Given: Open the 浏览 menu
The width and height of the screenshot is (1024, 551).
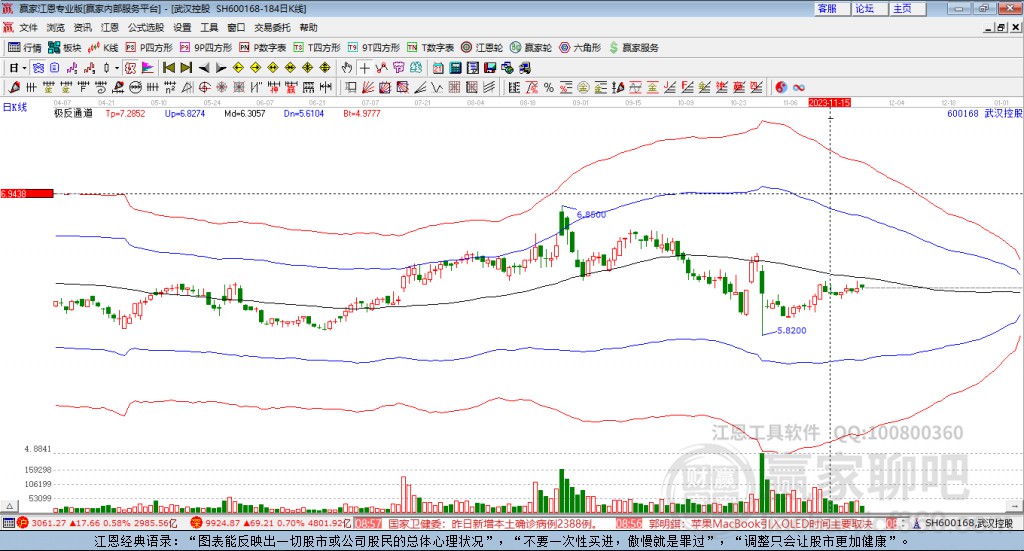Looking at the screenshot, I should 56,27.
